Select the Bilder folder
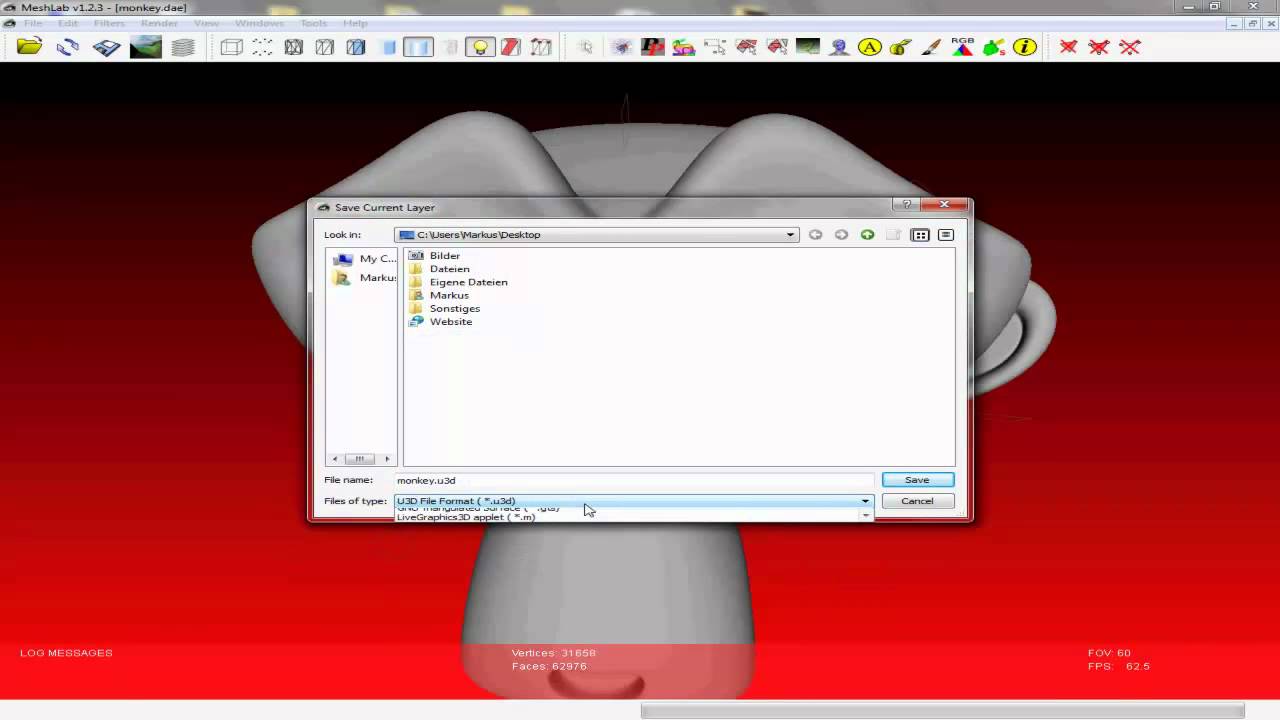This screenshot has width=1280, height=720. coord(436,256)
